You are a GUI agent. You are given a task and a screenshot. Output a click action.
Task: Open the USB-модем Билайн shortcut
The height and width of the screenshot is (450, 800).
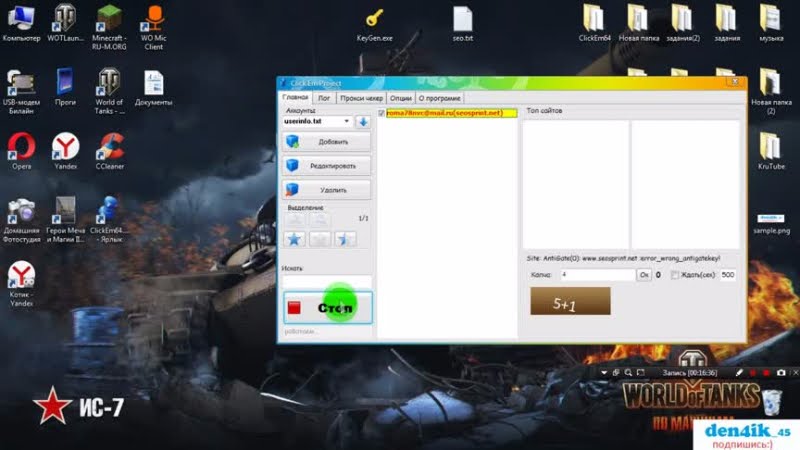(21, 91)
